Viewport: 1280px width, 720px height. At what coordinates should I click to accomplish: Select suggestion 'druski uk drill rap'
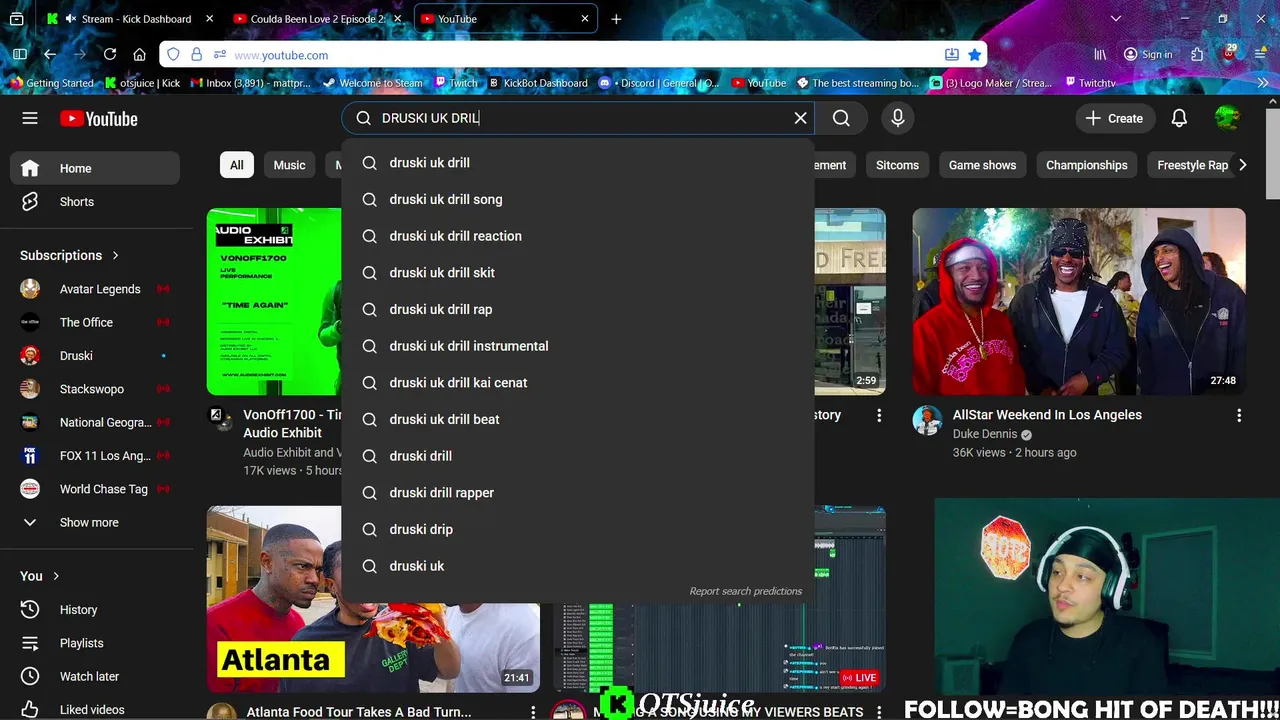[x=578, y=309]
